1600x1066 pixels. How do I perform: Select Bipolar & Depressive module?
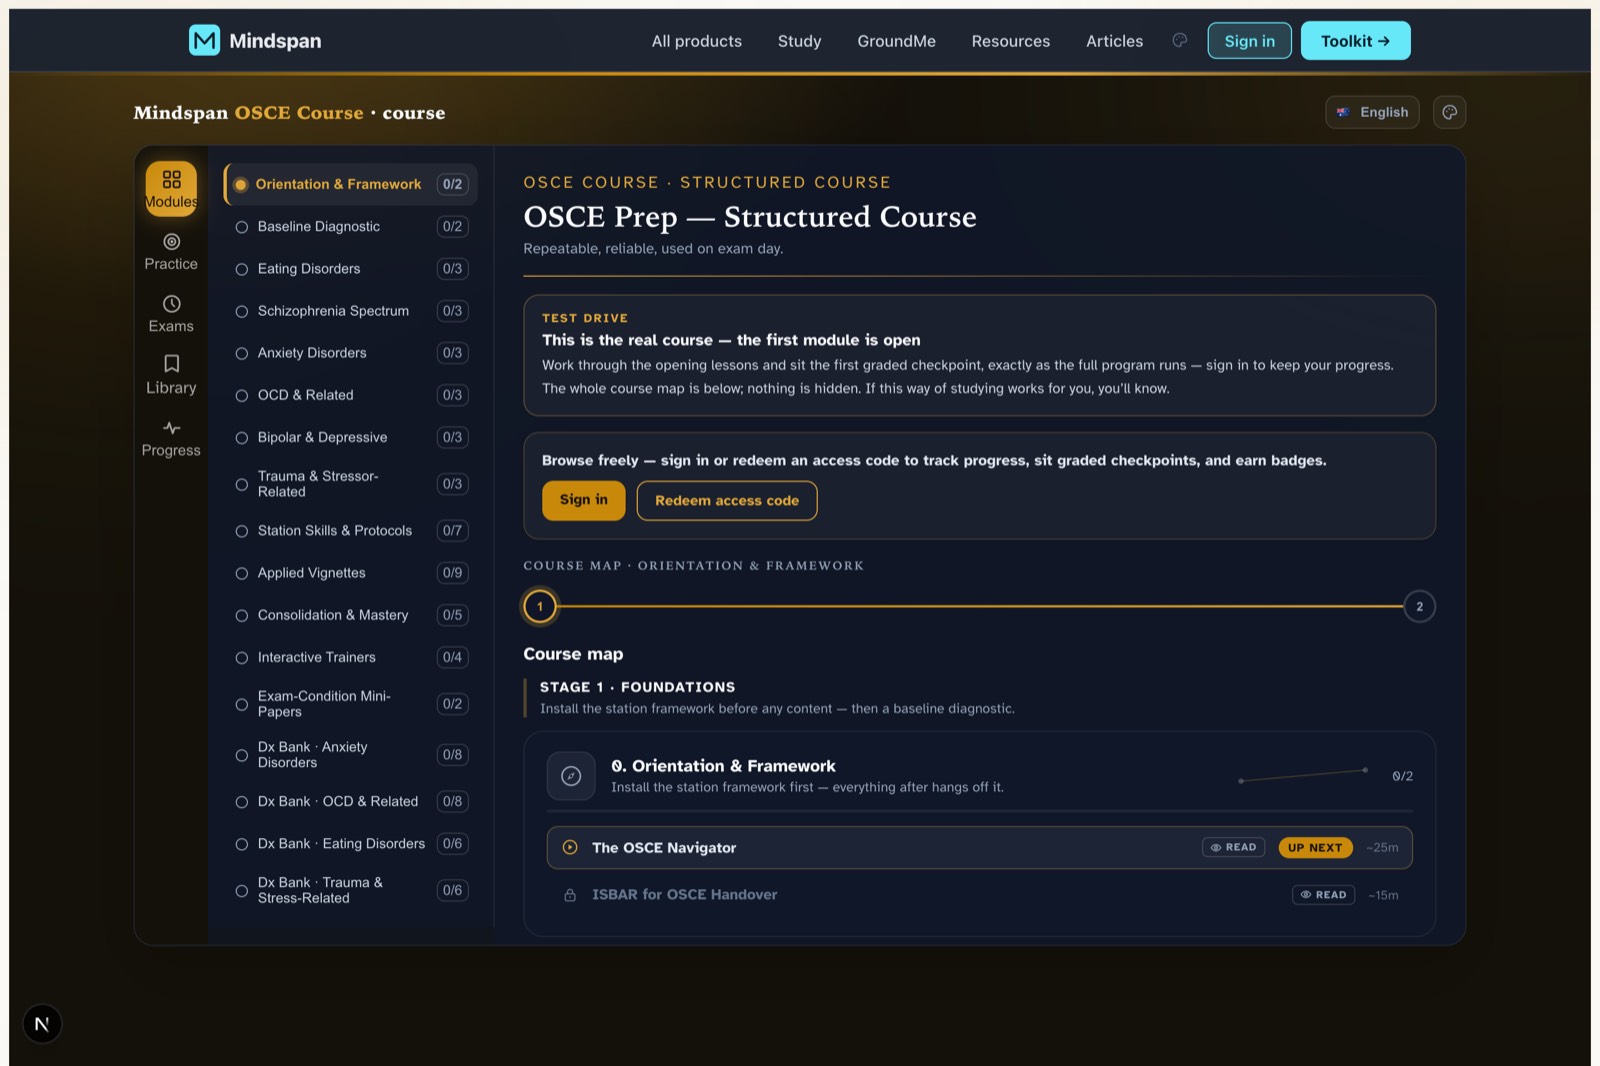click(x=350, y=437)
